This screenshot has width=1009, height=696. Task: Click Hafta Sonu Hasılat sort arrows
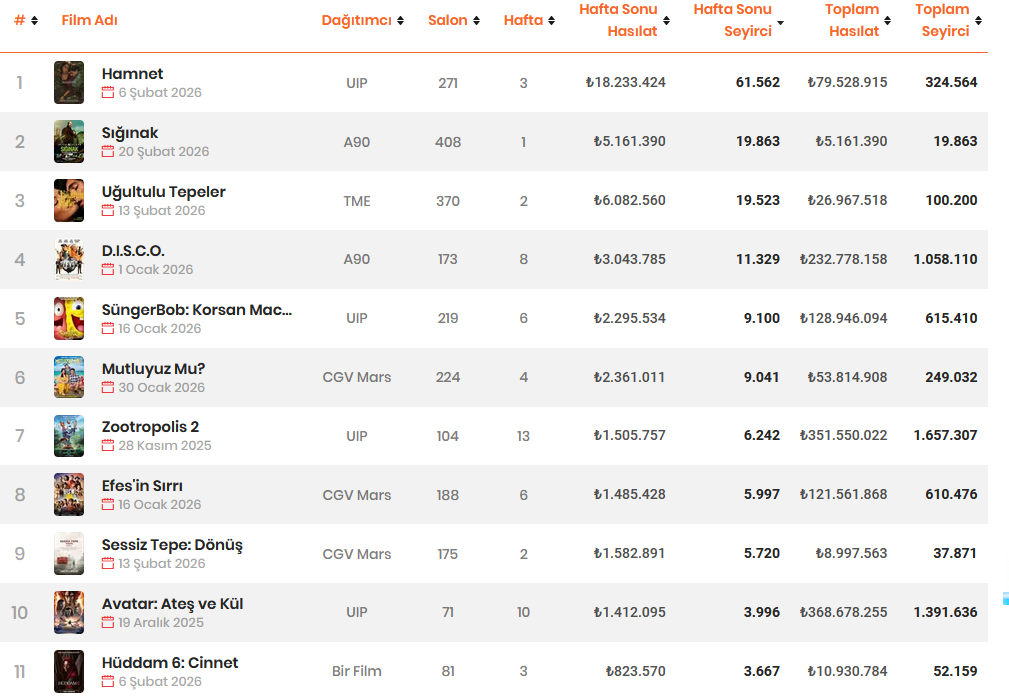pyautogui.click(x=667, y=21)
